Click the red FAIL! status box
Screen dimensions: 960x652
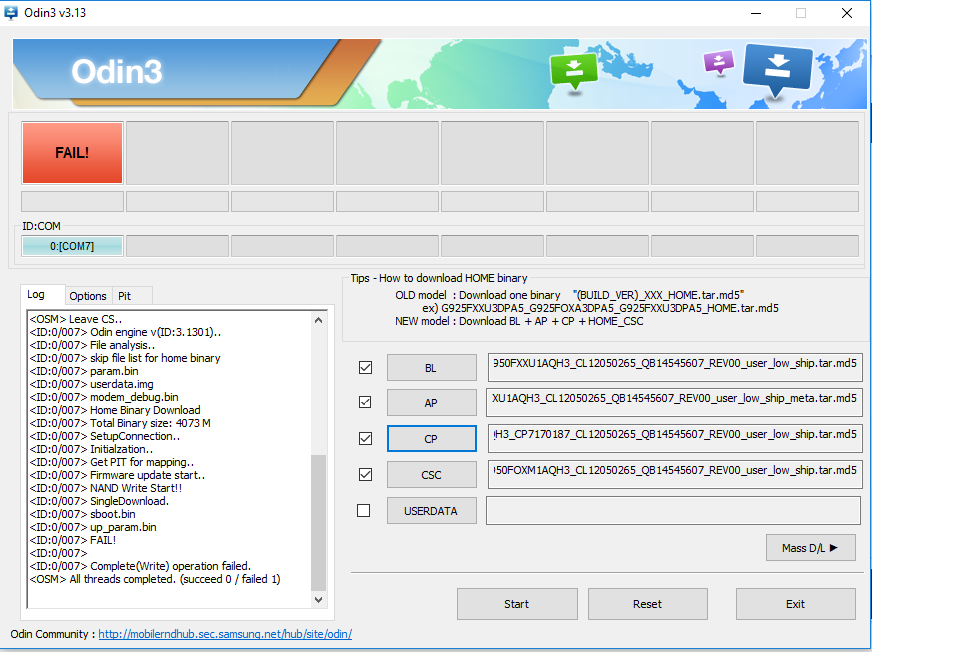pyautogui.click(x=72, y=153)
